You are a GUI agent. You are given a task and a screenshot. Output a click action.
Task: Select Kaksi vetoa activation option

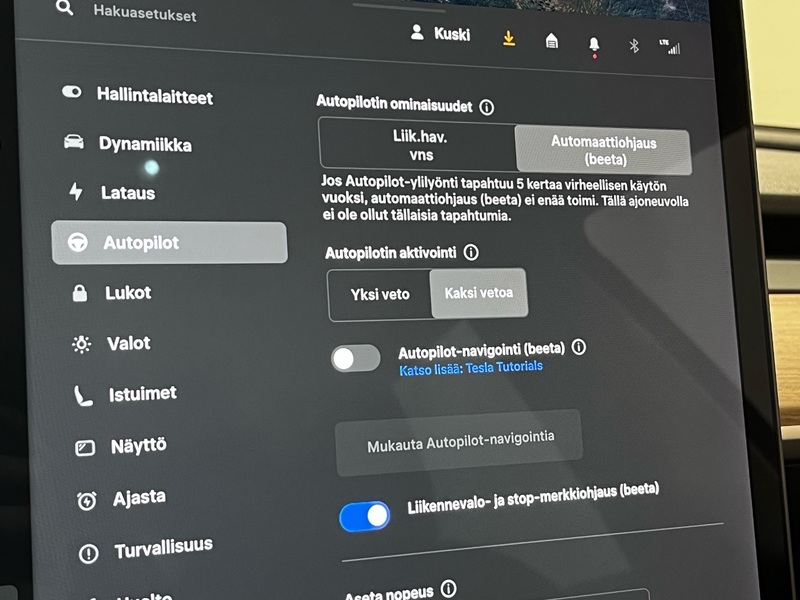(478, 293)
